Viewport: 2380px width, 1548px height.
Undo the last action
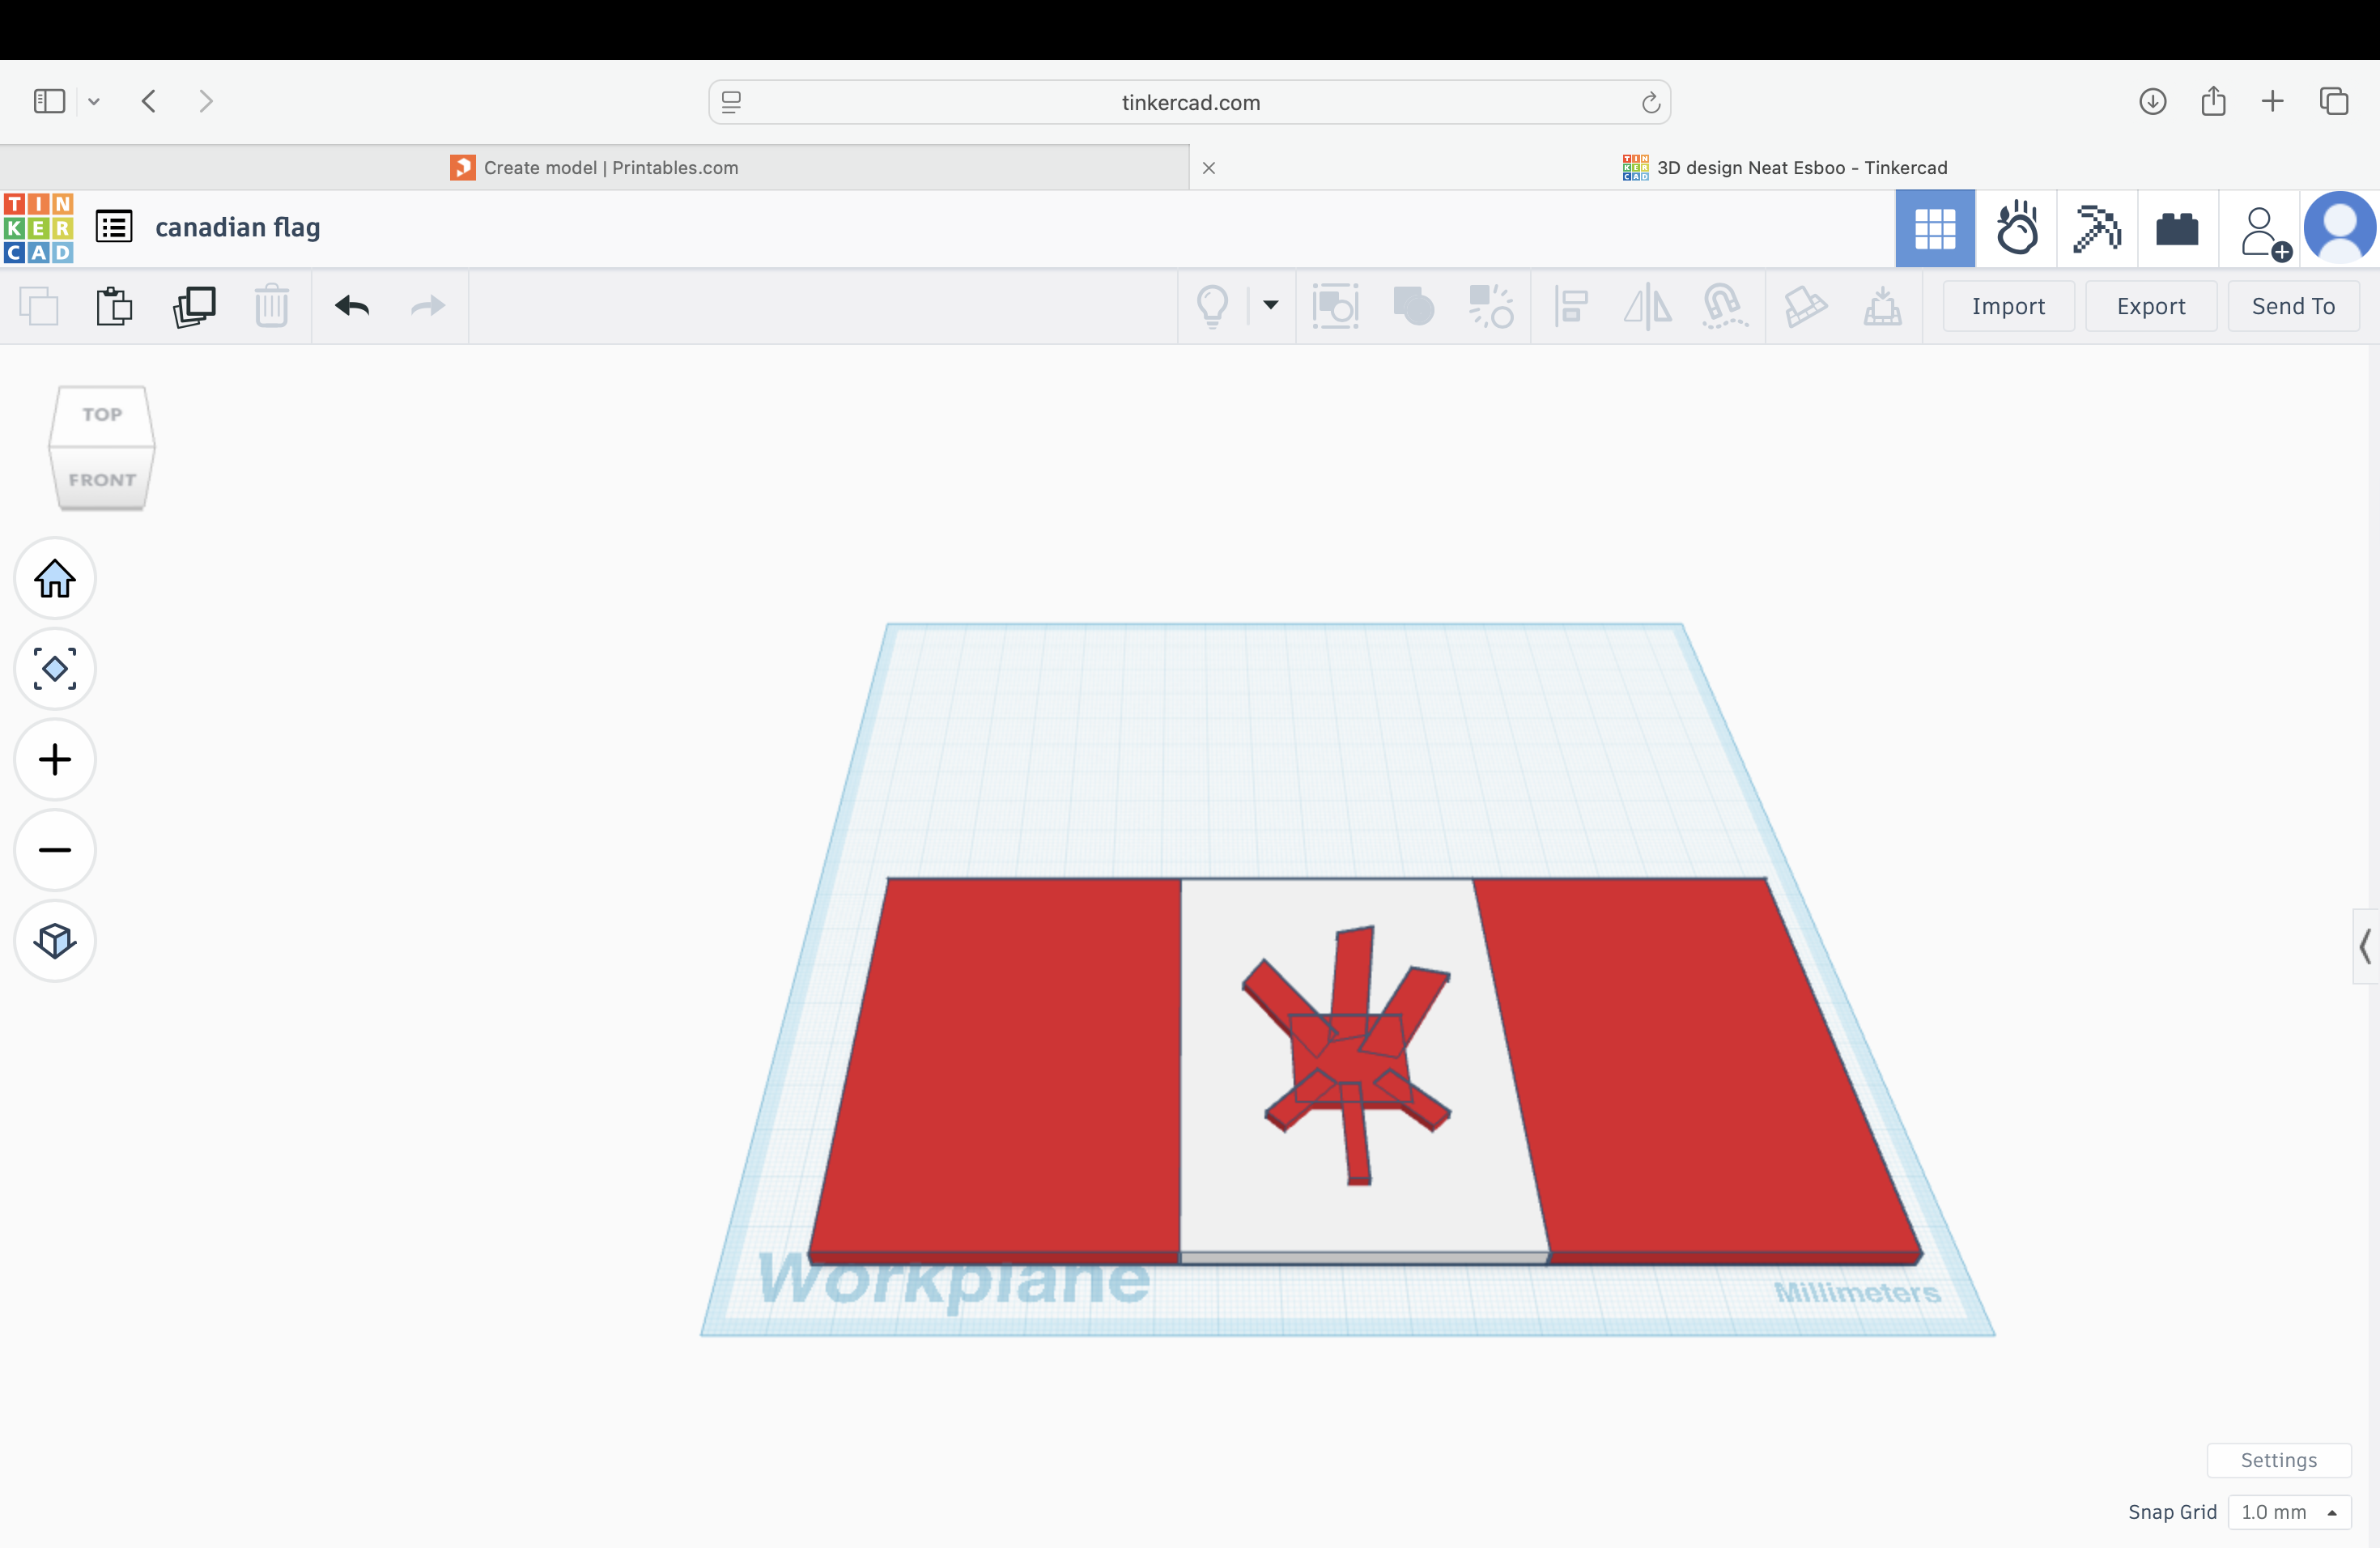click(352, 306)
